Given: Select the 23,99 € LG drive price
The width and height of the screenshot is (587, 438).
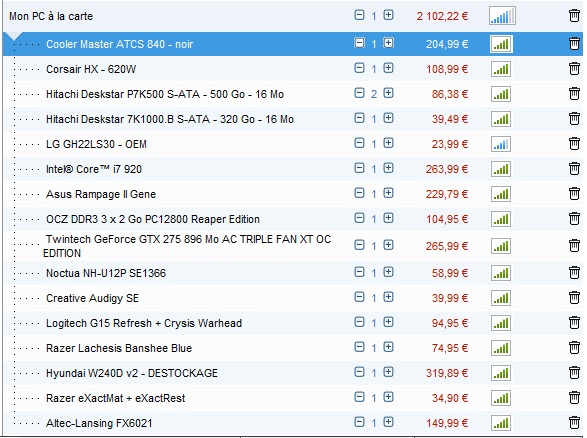Looking at the screenshot, I should 450,144.
